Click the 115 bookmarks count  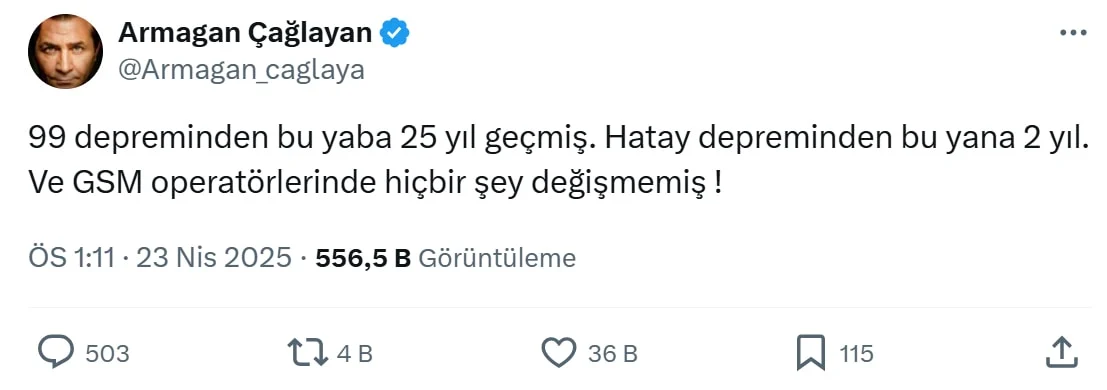coord(856,353)
